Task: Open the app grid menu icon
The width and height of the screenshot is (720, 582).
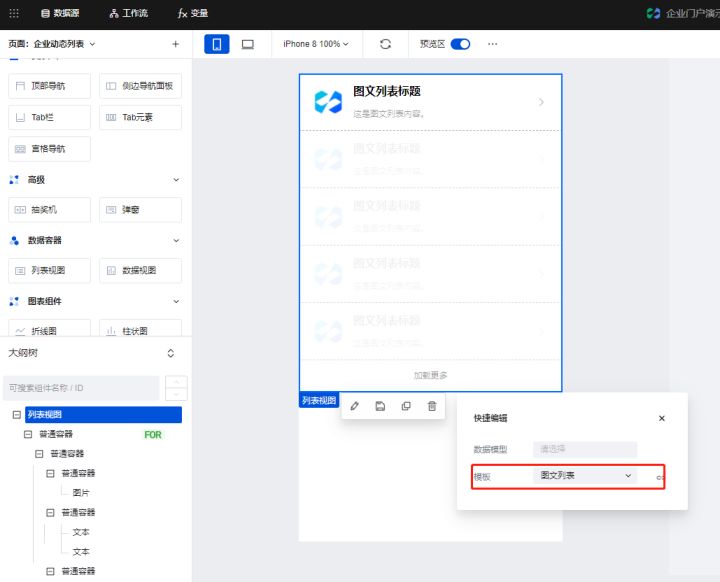Action: (x=14, y=13)
